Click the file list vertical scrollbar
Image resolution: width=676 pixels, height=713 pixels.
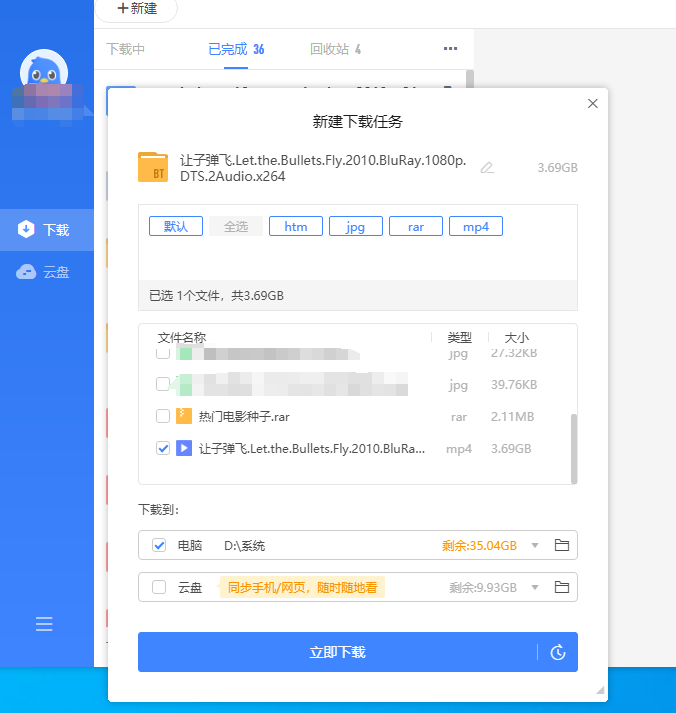(574, 448)
